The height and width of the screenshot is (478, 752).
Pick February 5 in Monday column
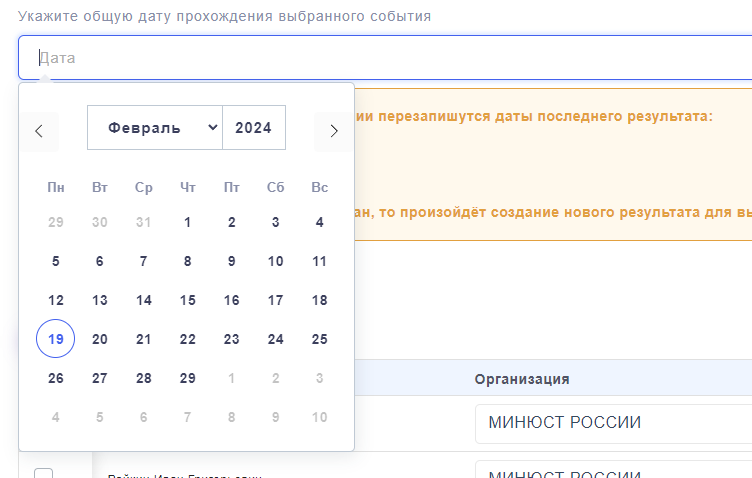pos(55,262)
